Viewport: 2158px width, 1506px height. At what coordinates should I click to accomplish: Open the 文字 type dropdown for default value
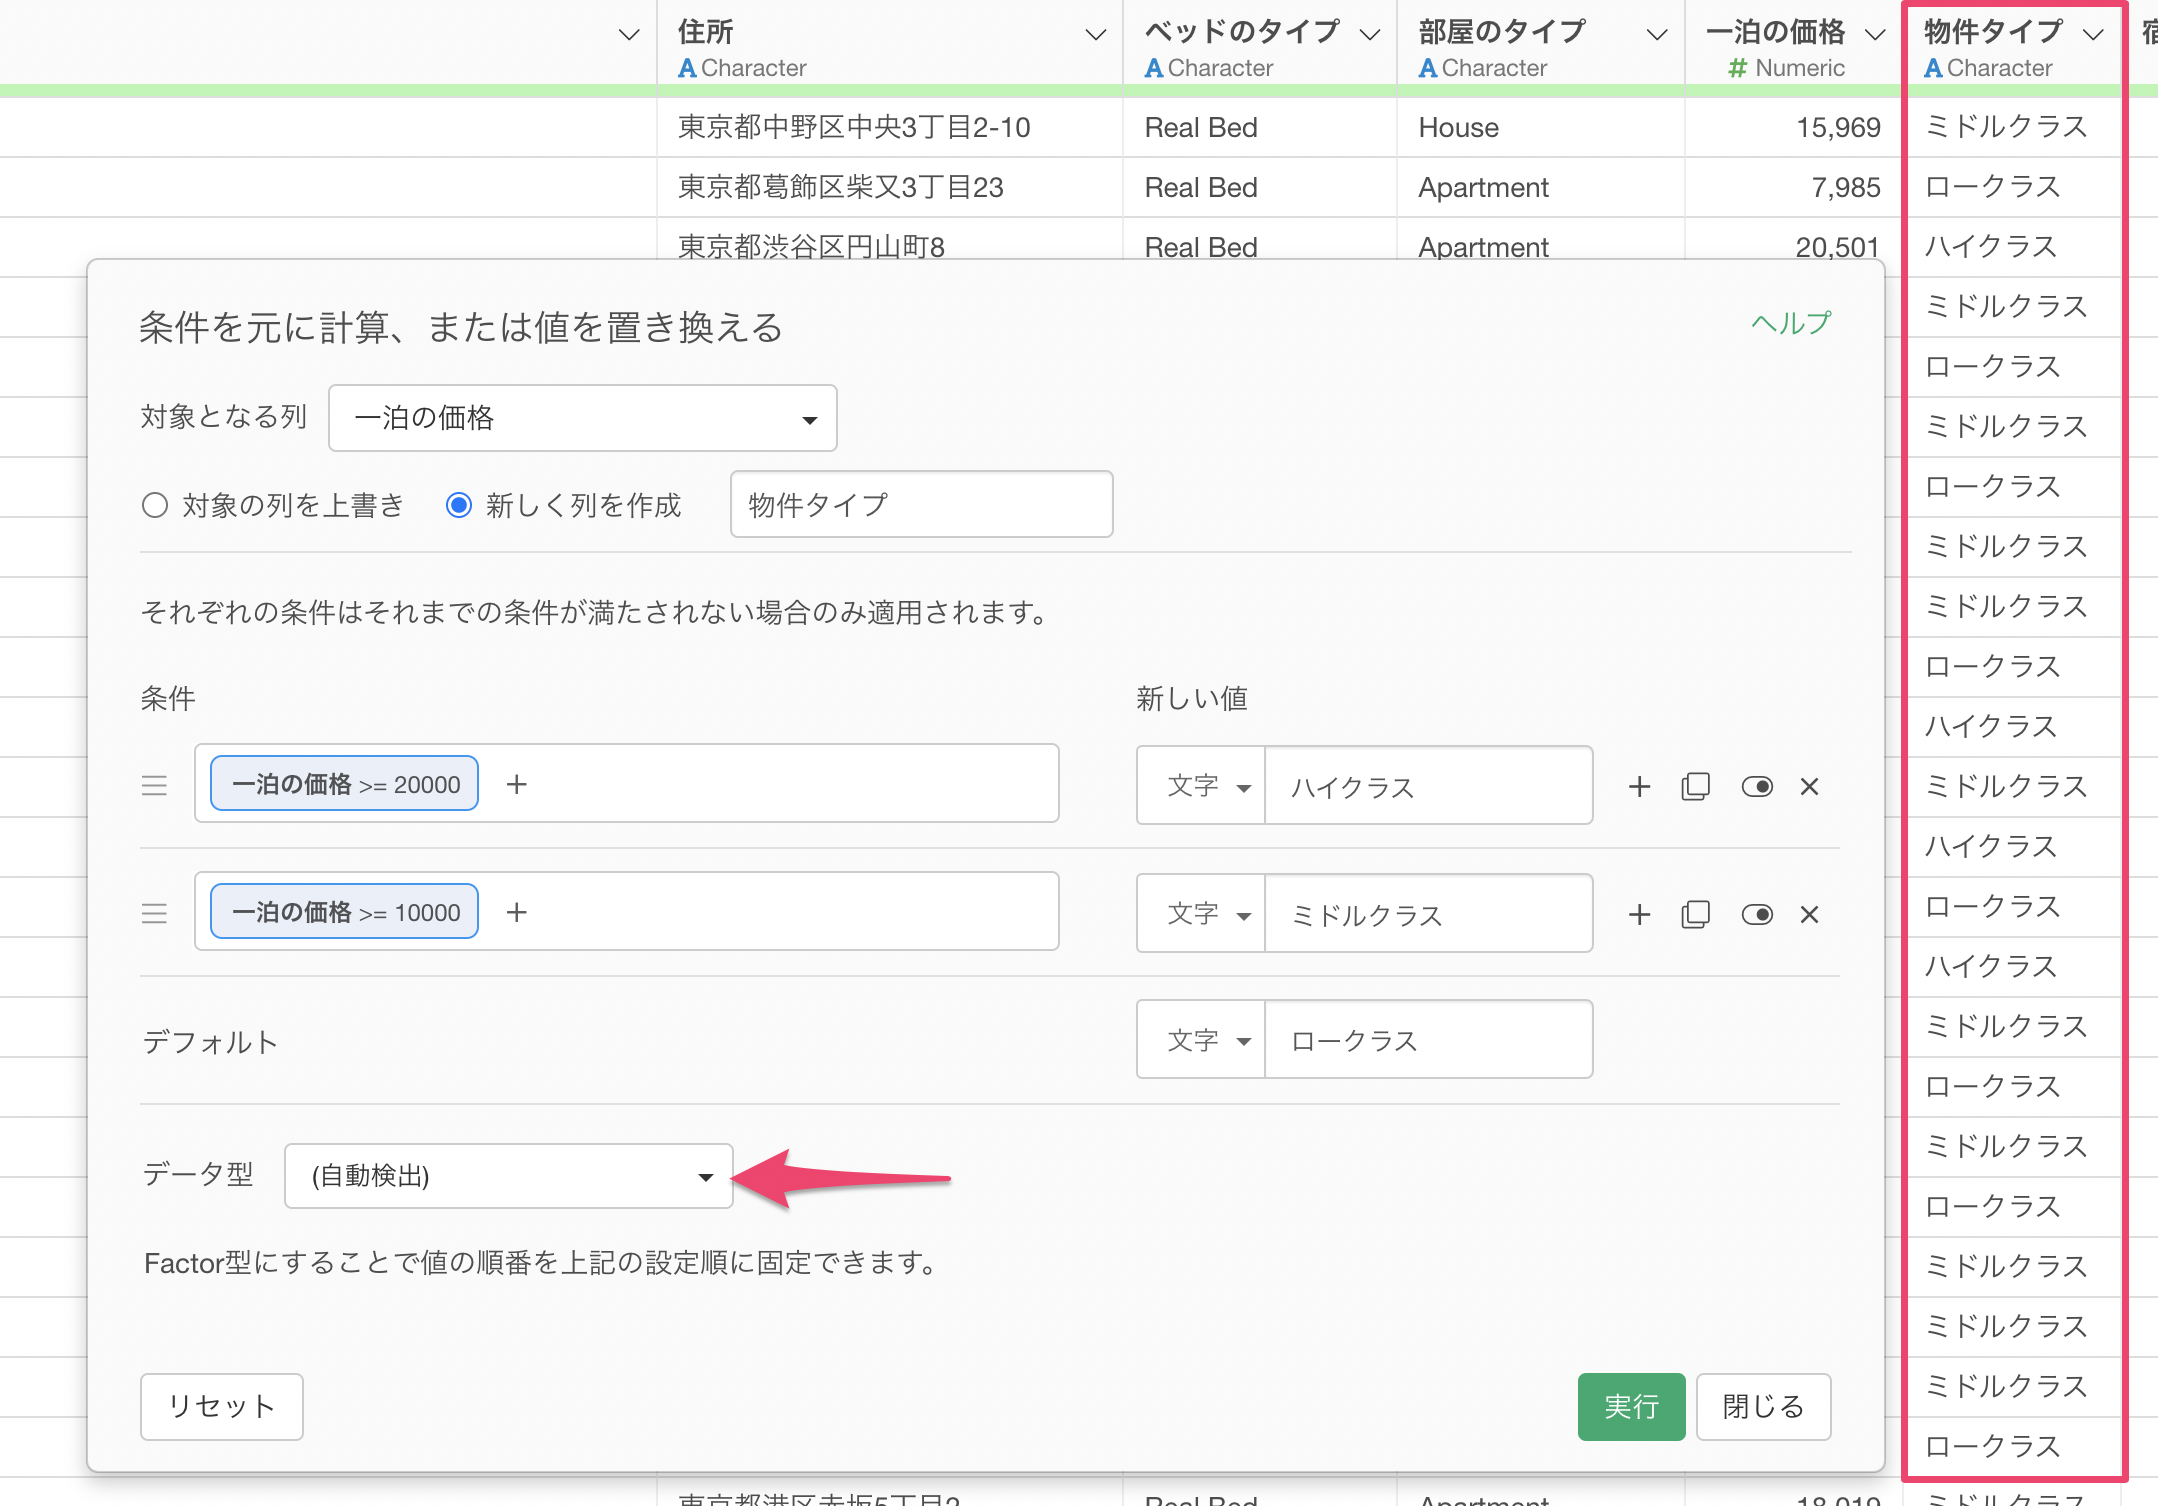1203,1041
